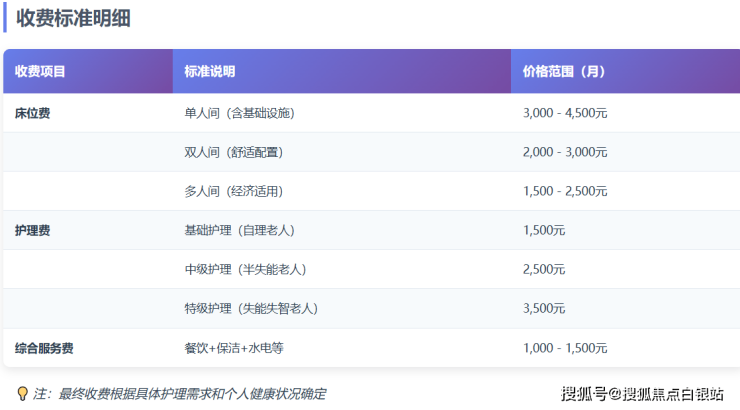Click the 床位费 category cell
The width and height of the screenshot is (740, 410).
coord(33,113)
